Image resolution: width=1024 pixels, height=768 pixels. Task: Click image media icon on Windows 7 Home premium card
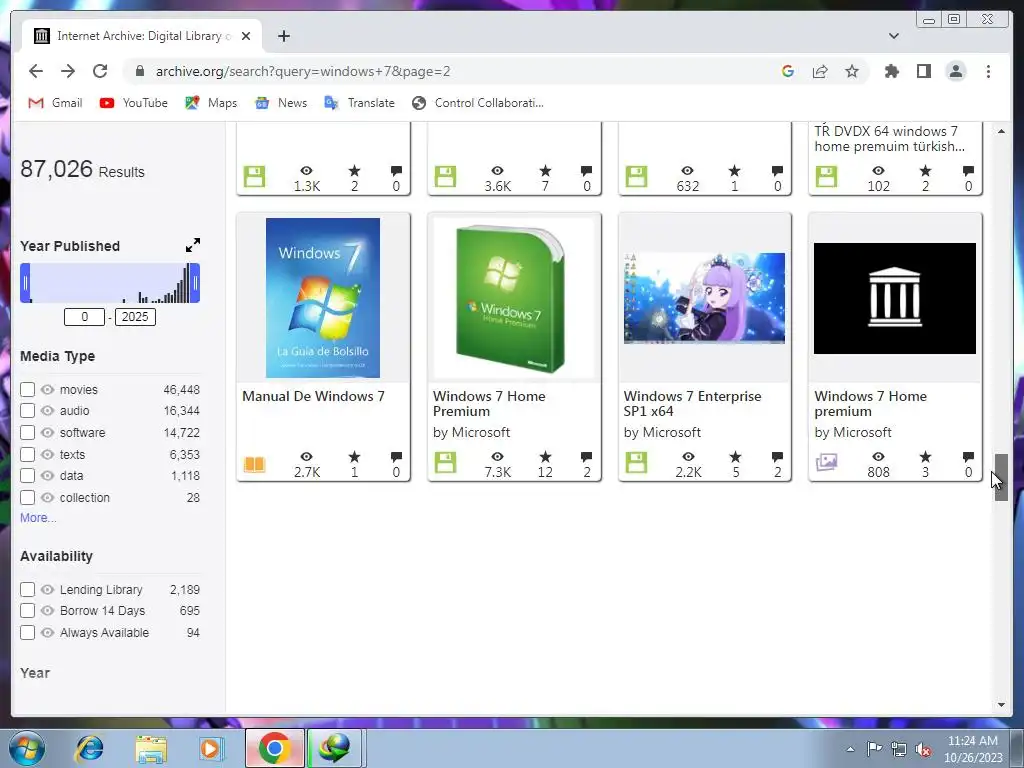(826, 462)
